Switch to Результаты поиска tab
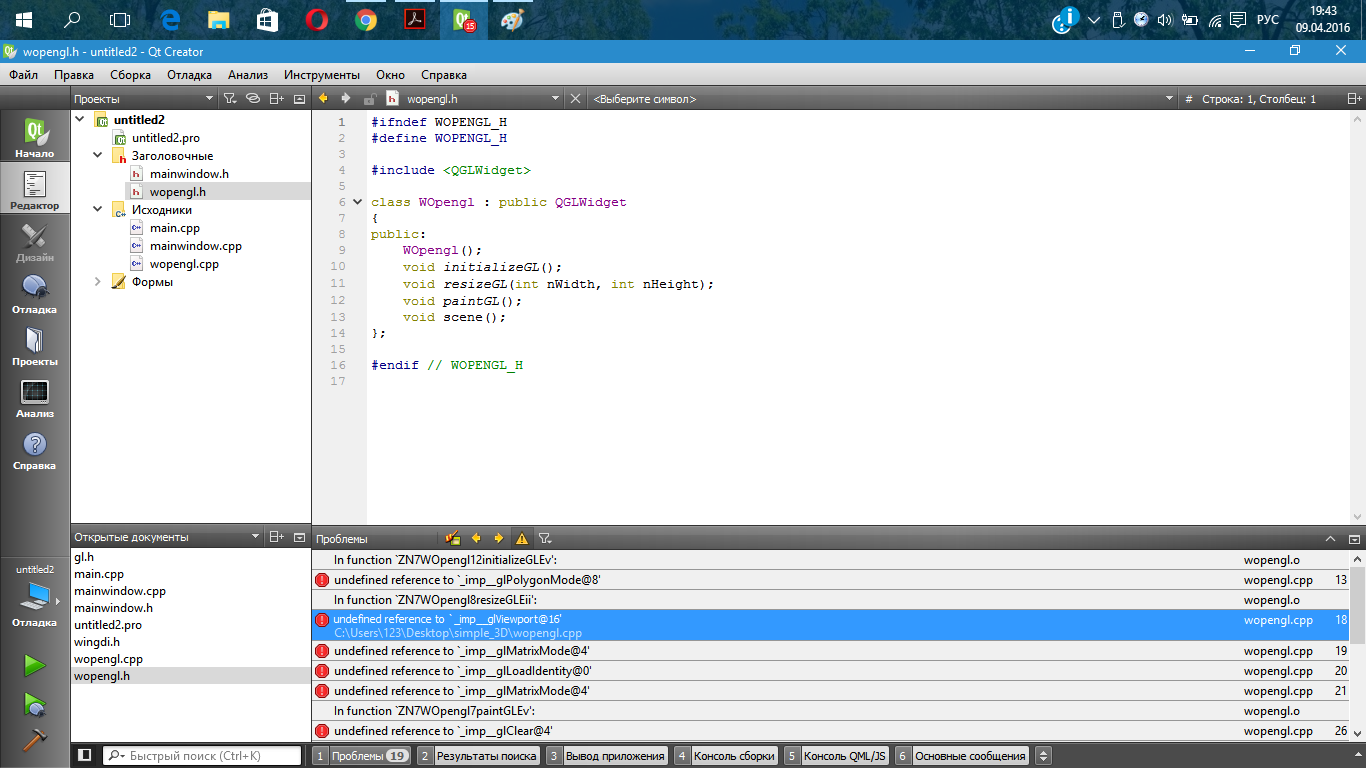The width and height of the screenshot is (1371, 770). pos(478,756)
